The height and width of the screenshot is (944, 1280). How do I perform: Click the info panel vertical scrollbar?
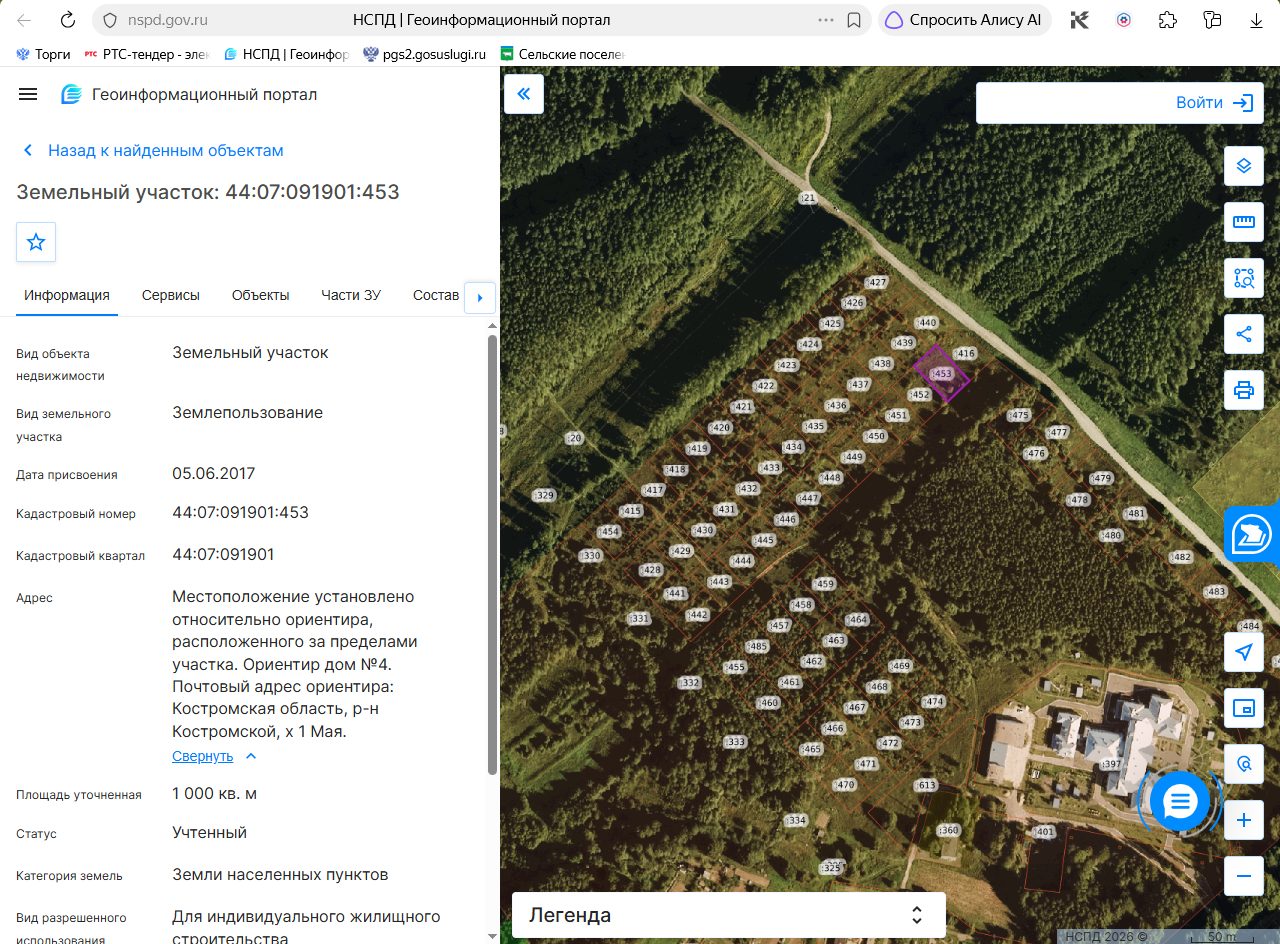point(491,555)
